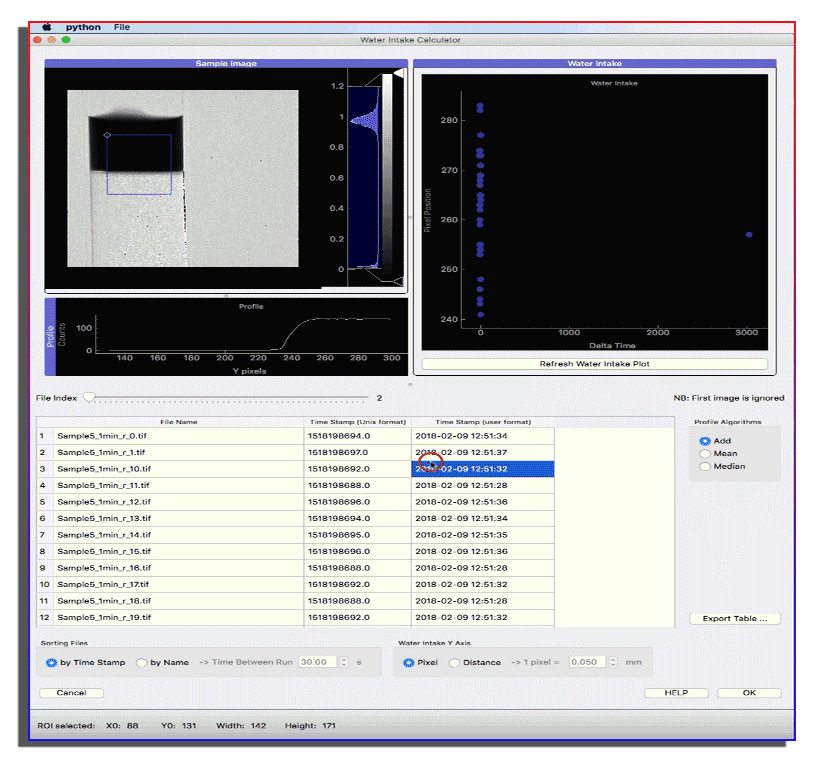
Task: Open the File menu
Action: pyautogui.click(x=122, y=27)
